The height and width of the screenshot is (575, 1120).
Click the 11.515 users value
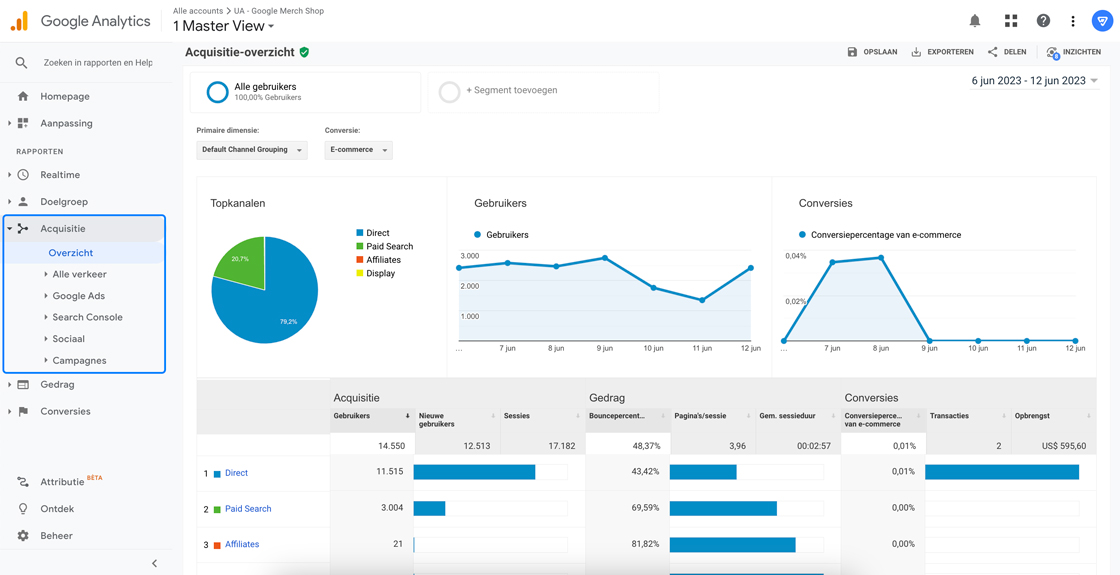pyautogui.click(x=388, y=473)
